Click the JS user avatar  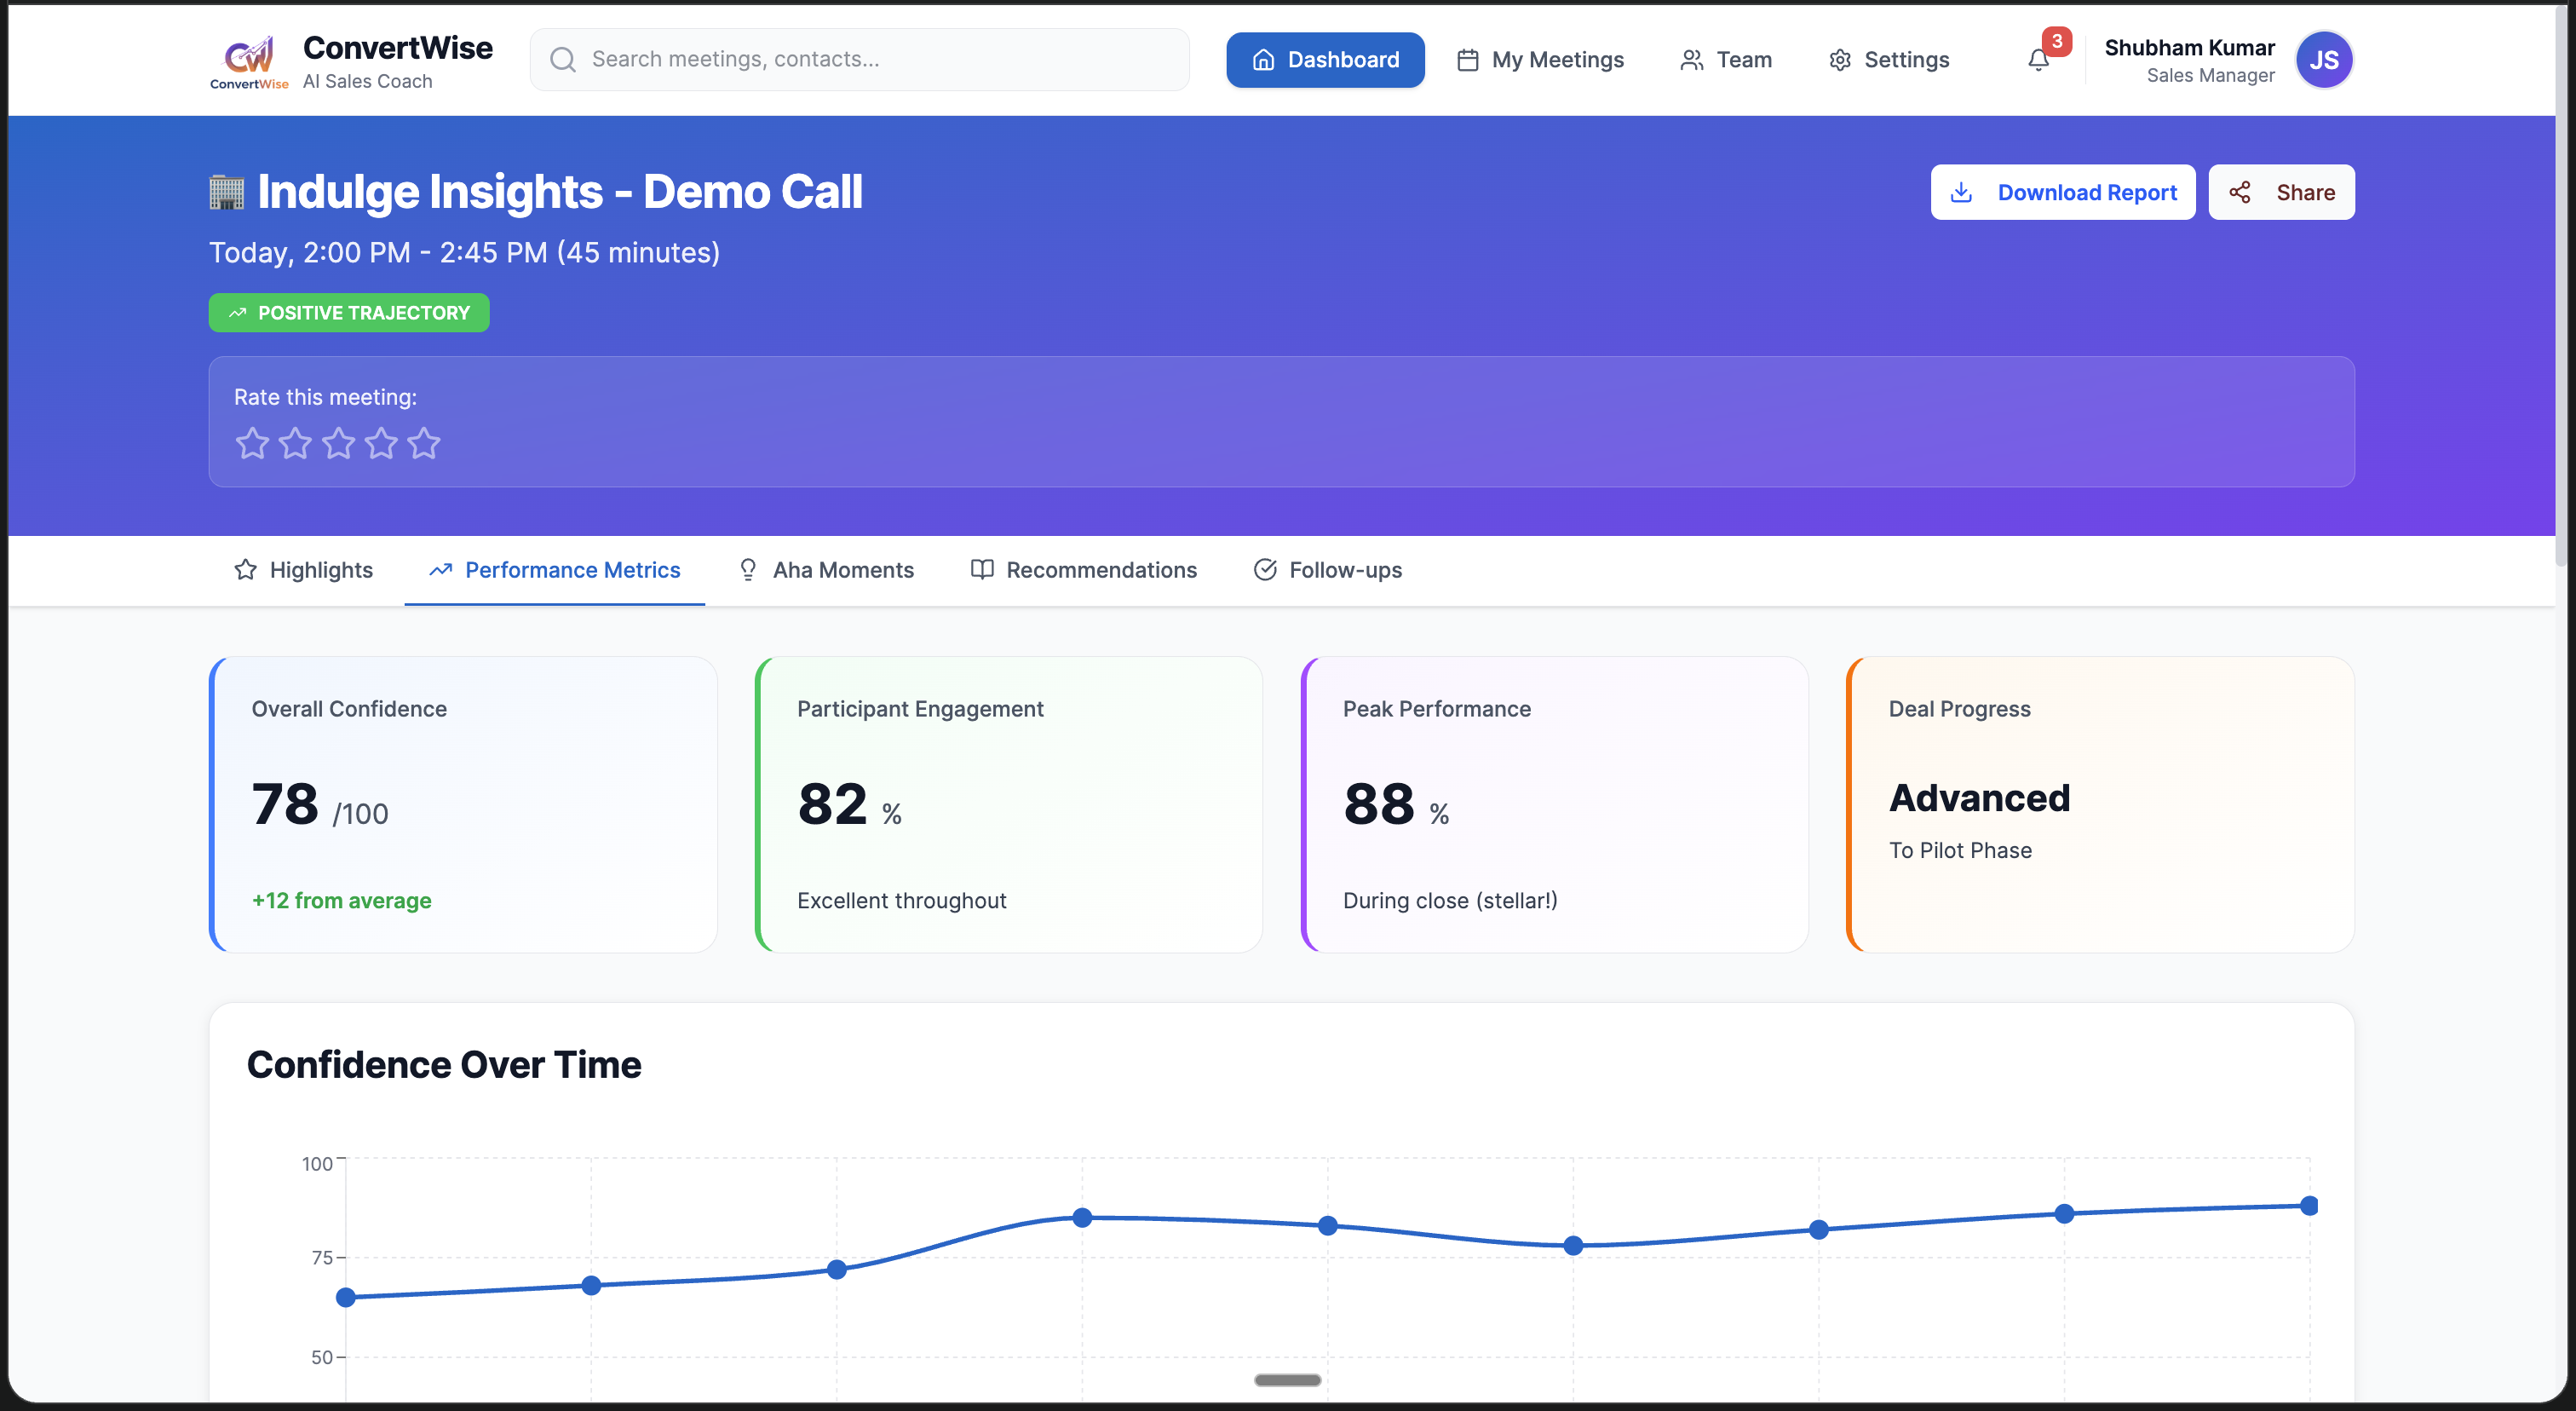click(x=2323, y=60)
